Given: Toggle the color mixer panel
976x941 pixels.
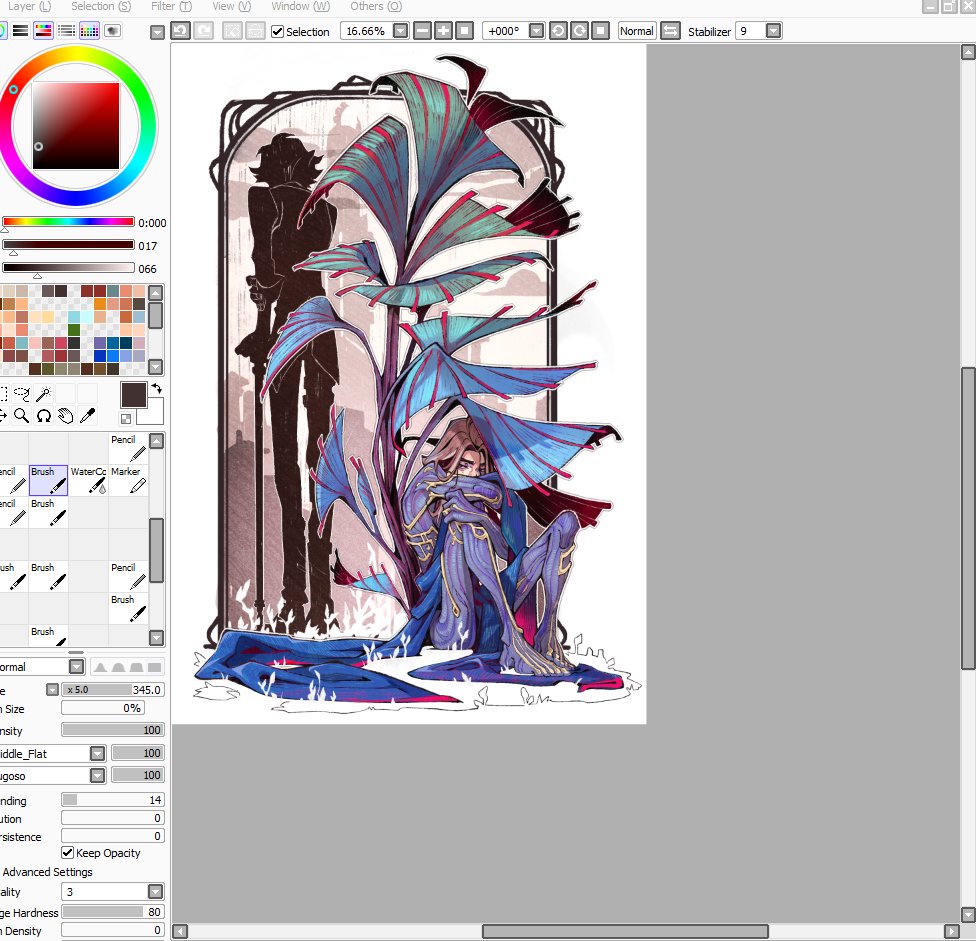Looking at the screenshot, I should click(x=67, y=30).
